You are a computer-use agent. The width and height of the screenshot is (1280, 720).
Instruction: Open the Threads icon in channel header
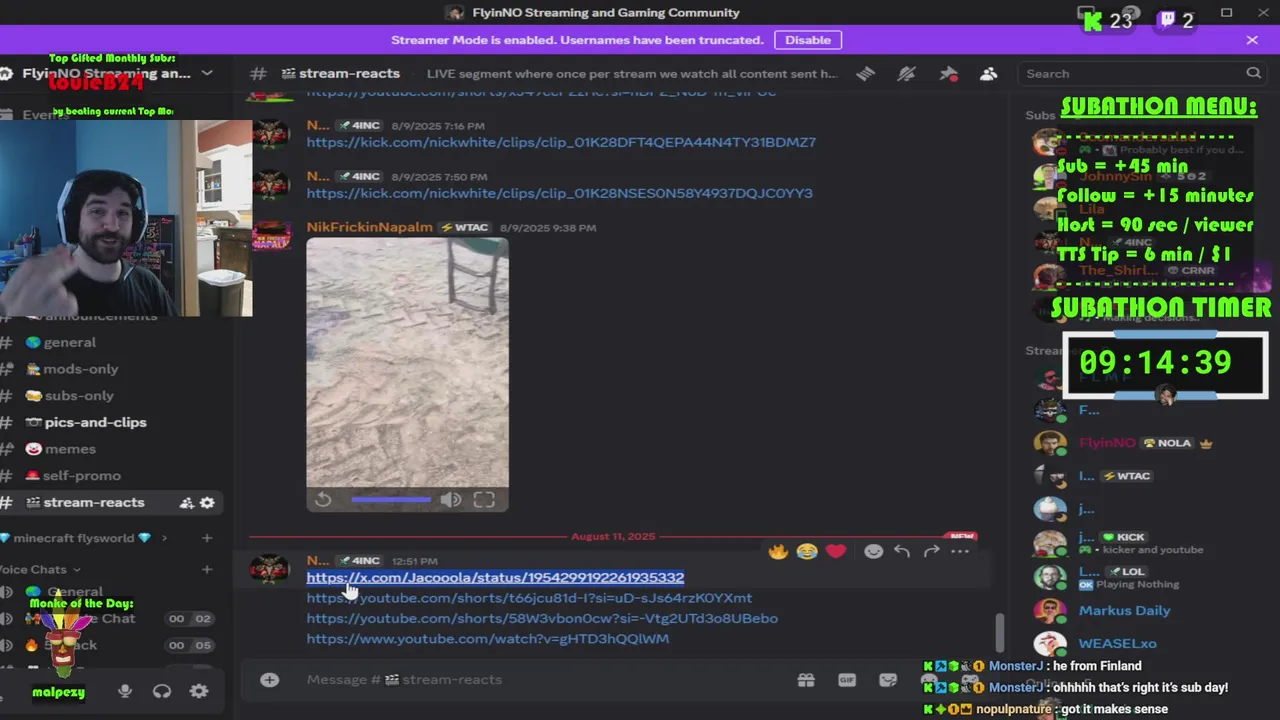866,73
